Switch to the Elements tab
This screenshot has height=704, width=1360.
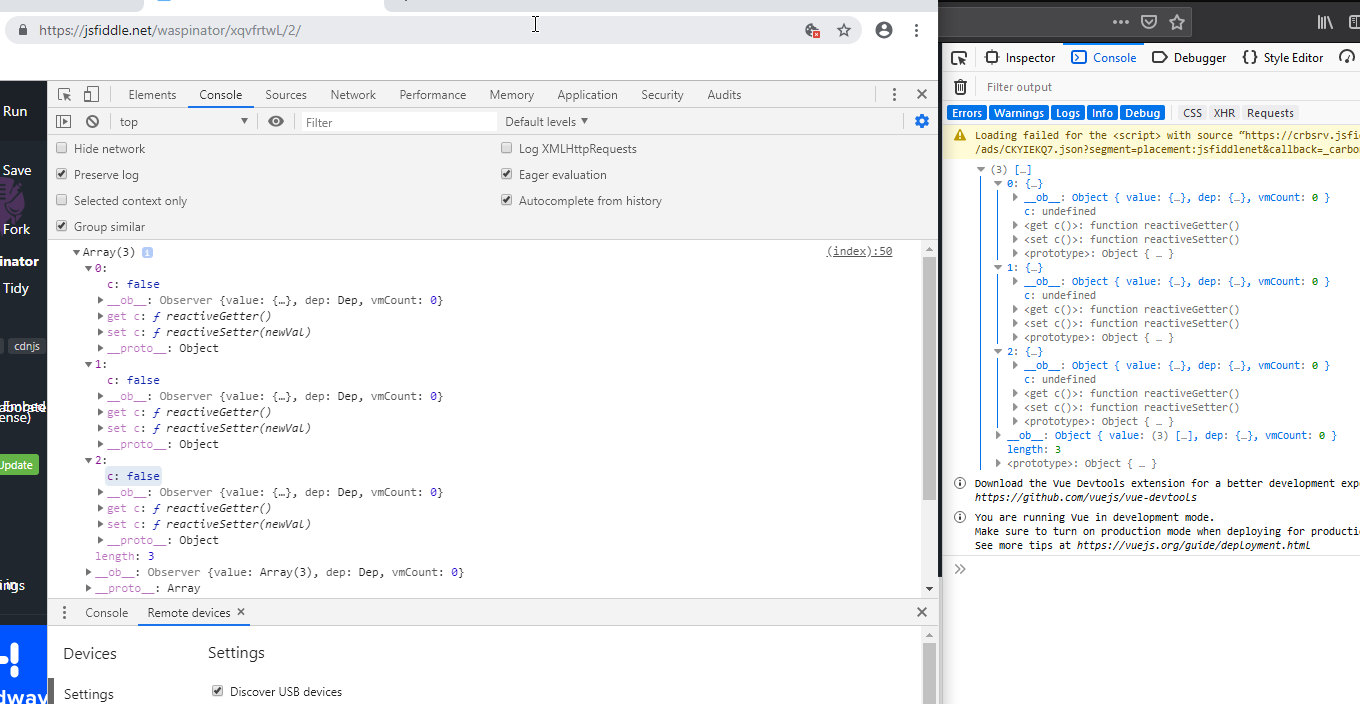click(152, 95)
